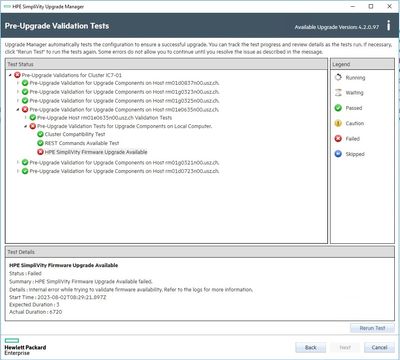The height and width of the screenshot is (360, 400).
Task: Click the passed icon for Cluster Compatibility Test
Action: [x=40, y=134]
